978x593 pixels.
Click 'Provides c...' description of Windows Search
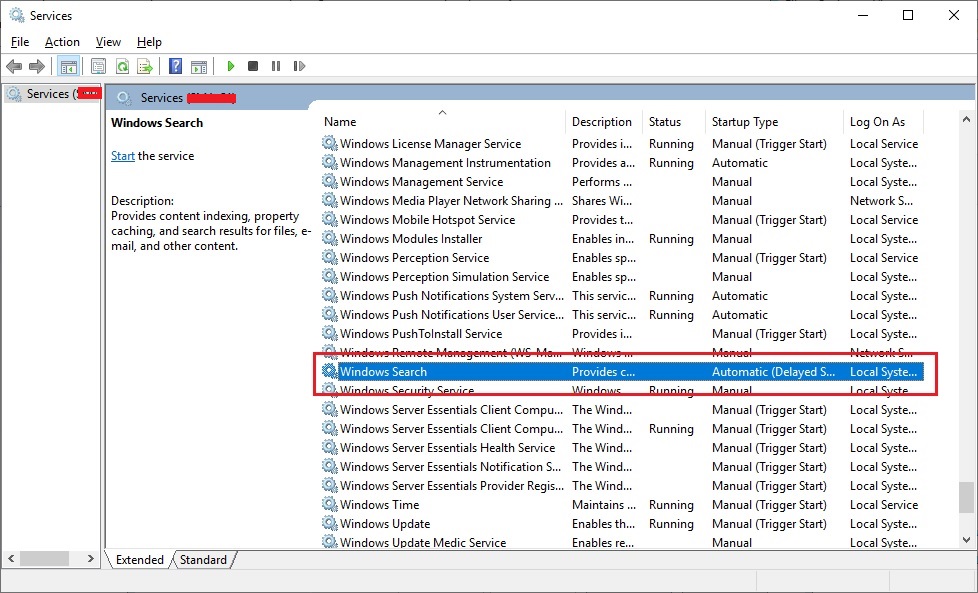603,372
